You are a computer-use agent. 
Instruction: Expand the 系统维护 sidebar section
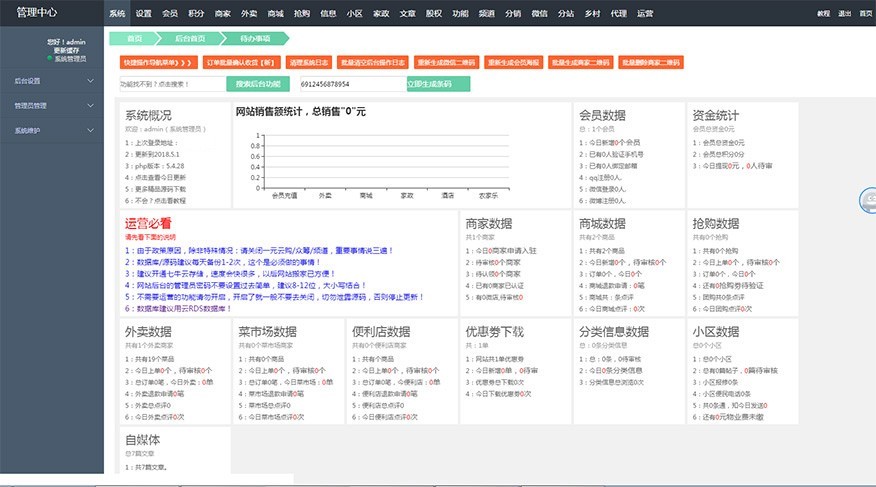(x=51, y=131)
